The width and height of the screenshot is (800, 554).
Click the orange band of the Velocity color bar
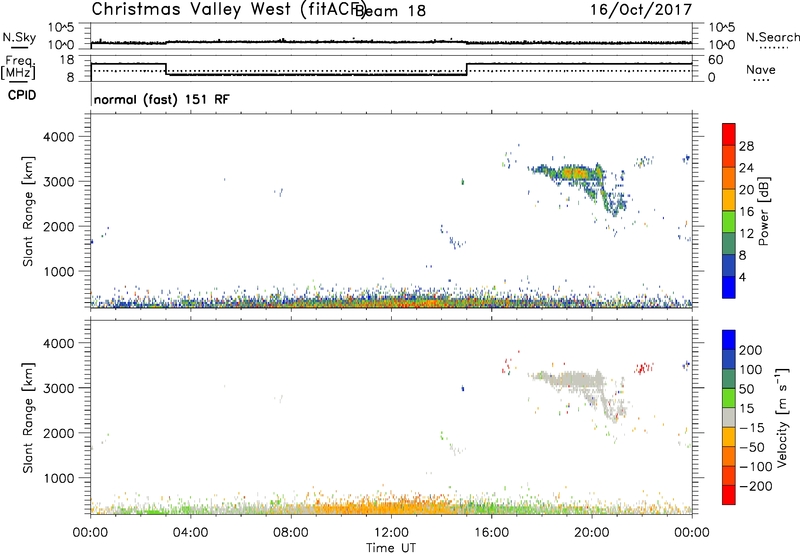tap(729, 457)
